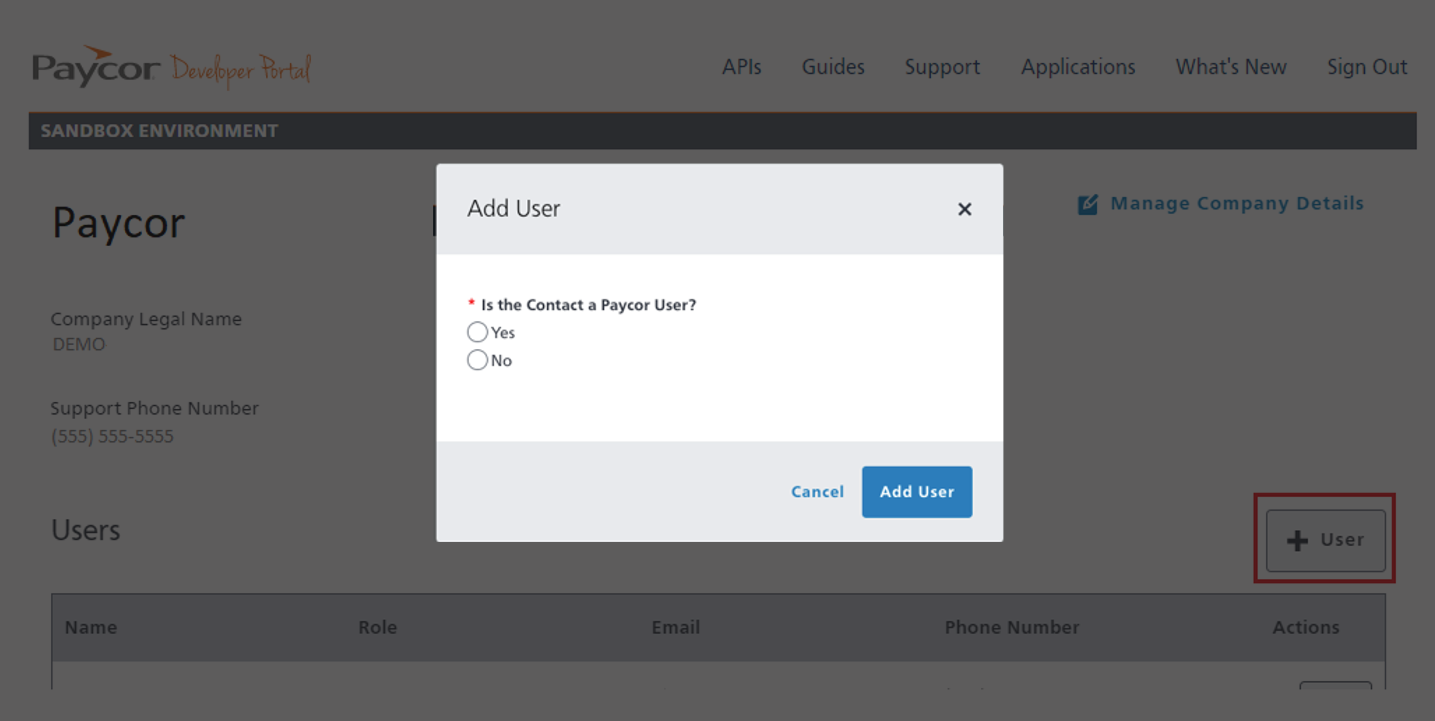Open the Applications page
Image resolution: width=1435 pixels, height=721 pixels.
(1077, 67)
